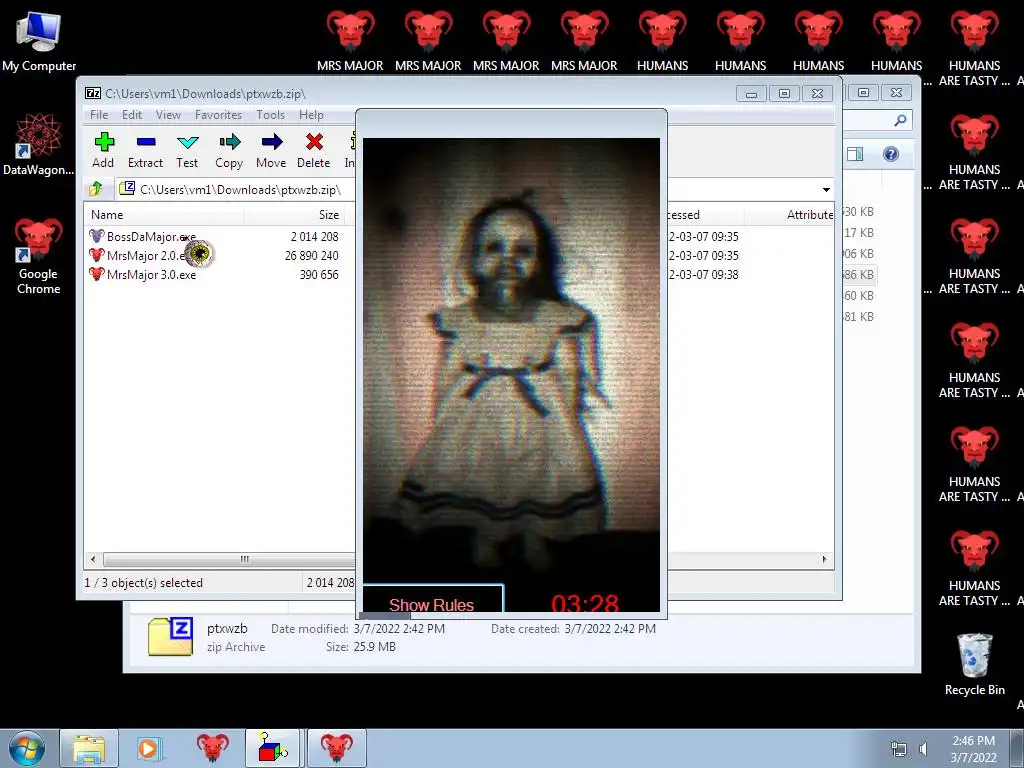This screenshot has height=768, width=1024.
Task: Open the Help menu
Action: pyautogui.click(x=312, y=115)
